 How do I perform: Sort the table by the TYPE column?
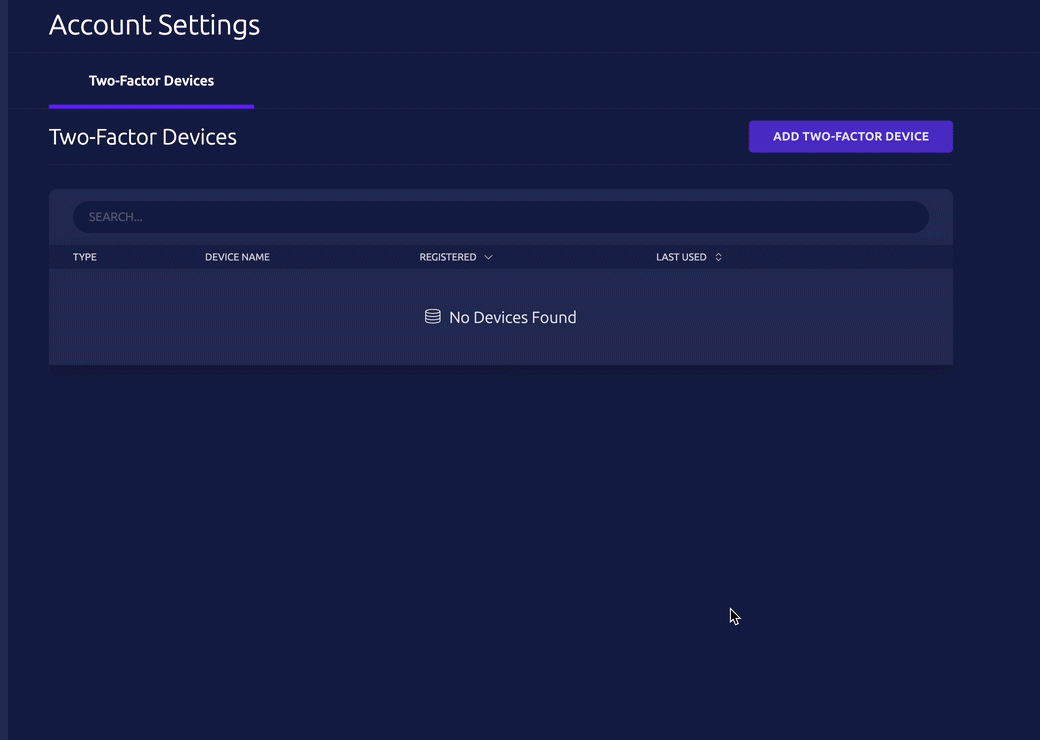point(84,257)
